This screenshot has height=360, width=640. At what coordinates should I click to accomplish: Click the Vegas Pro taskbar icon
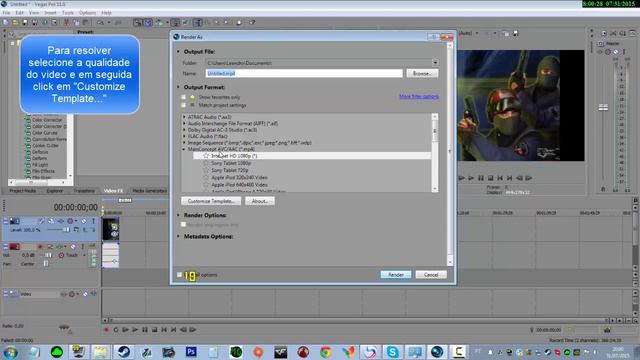pos(436,352)
